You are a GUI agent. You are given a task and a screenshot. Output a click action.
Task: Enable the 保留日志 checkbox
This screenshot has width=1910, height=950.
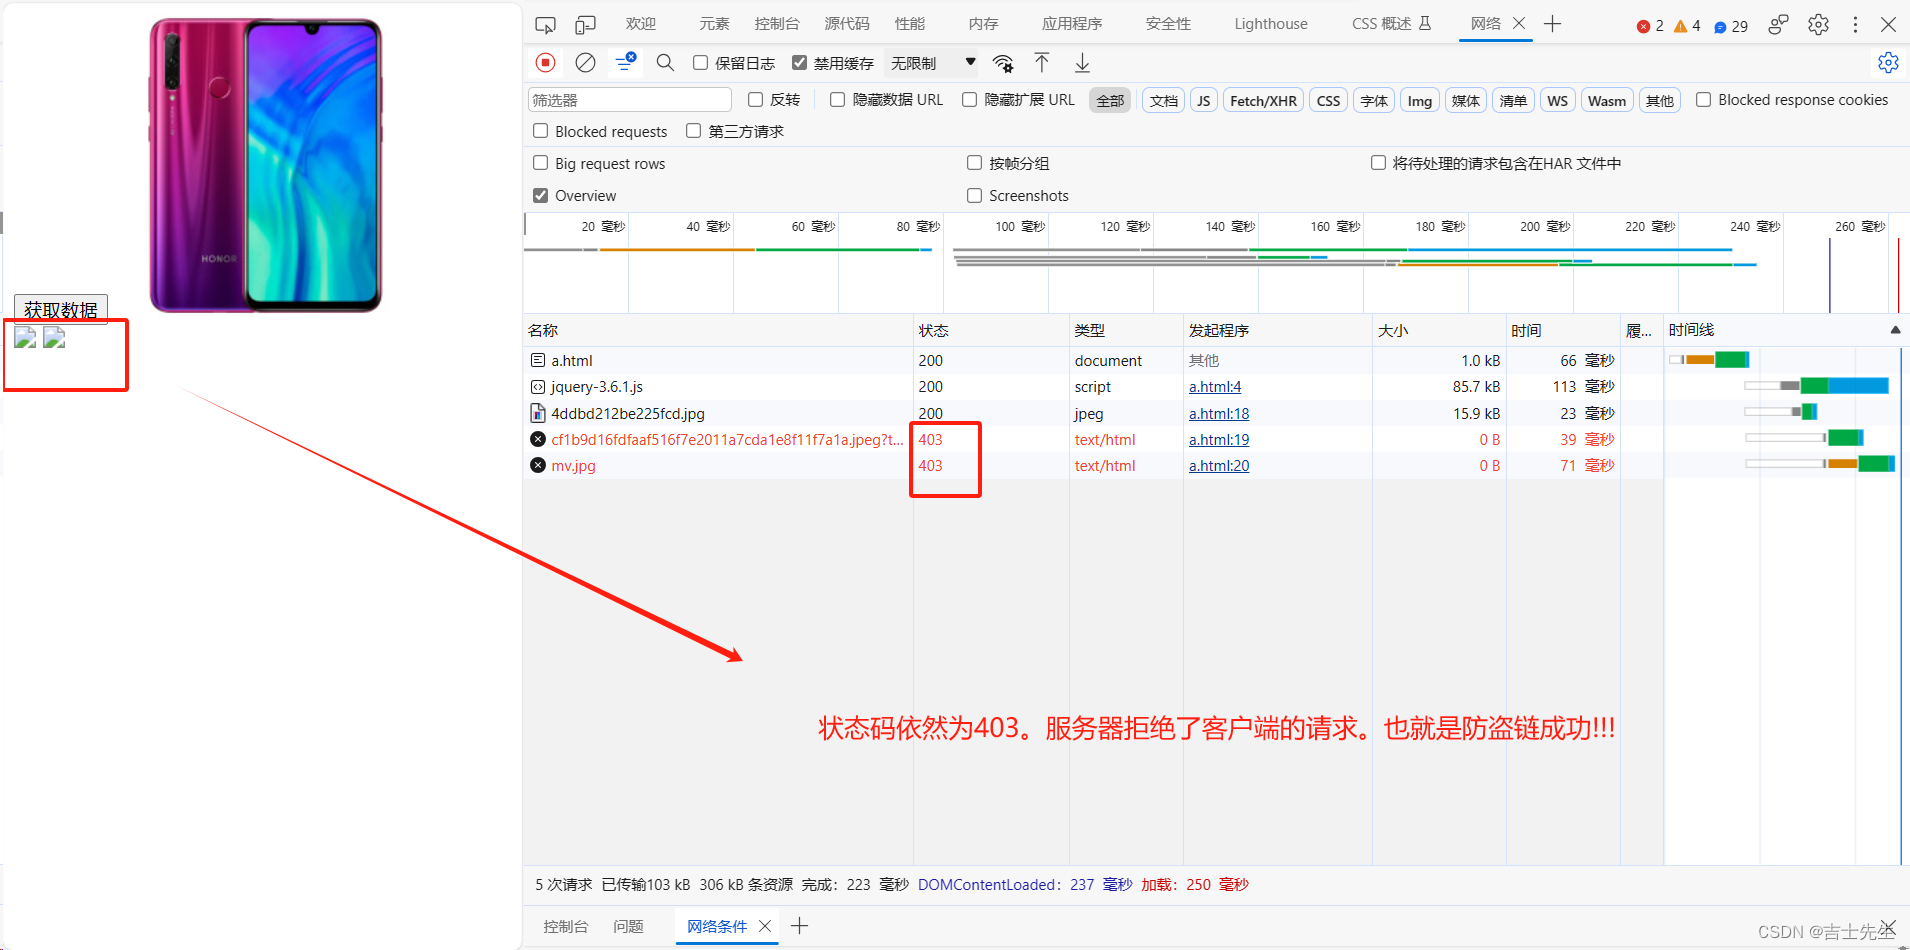701,63
